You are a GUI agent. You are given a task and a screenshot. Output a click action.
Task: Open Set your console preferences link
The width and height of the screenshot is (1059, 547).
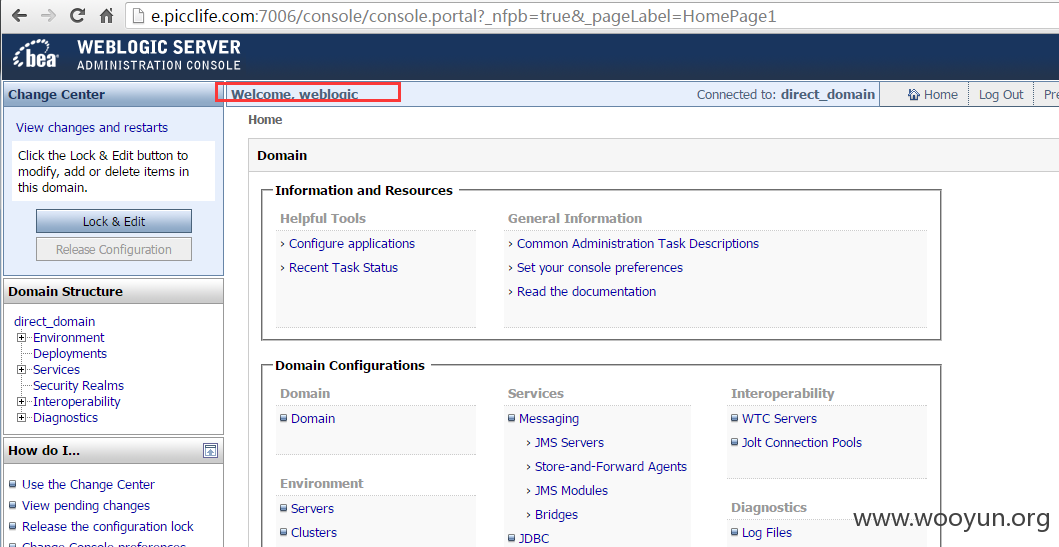coord(600,267)
